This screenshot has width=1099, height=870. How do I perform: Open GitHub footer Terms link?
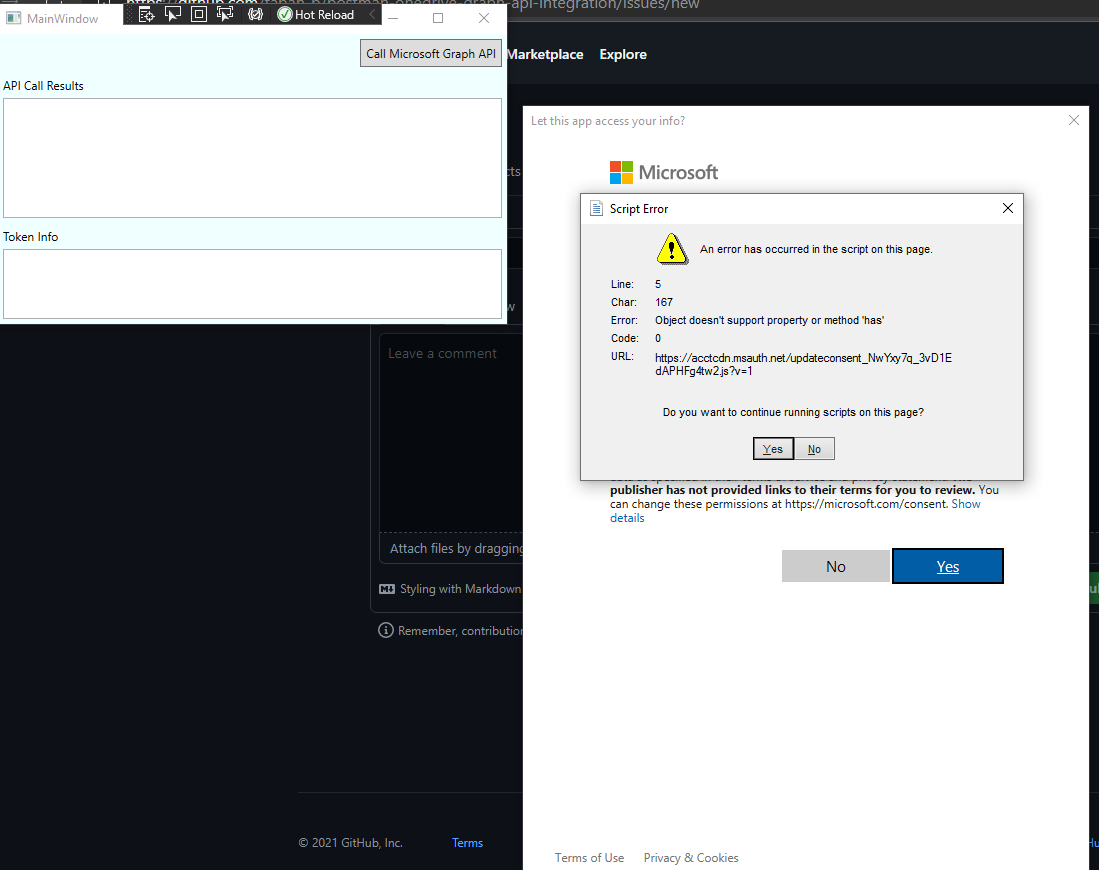click(467, 843)
